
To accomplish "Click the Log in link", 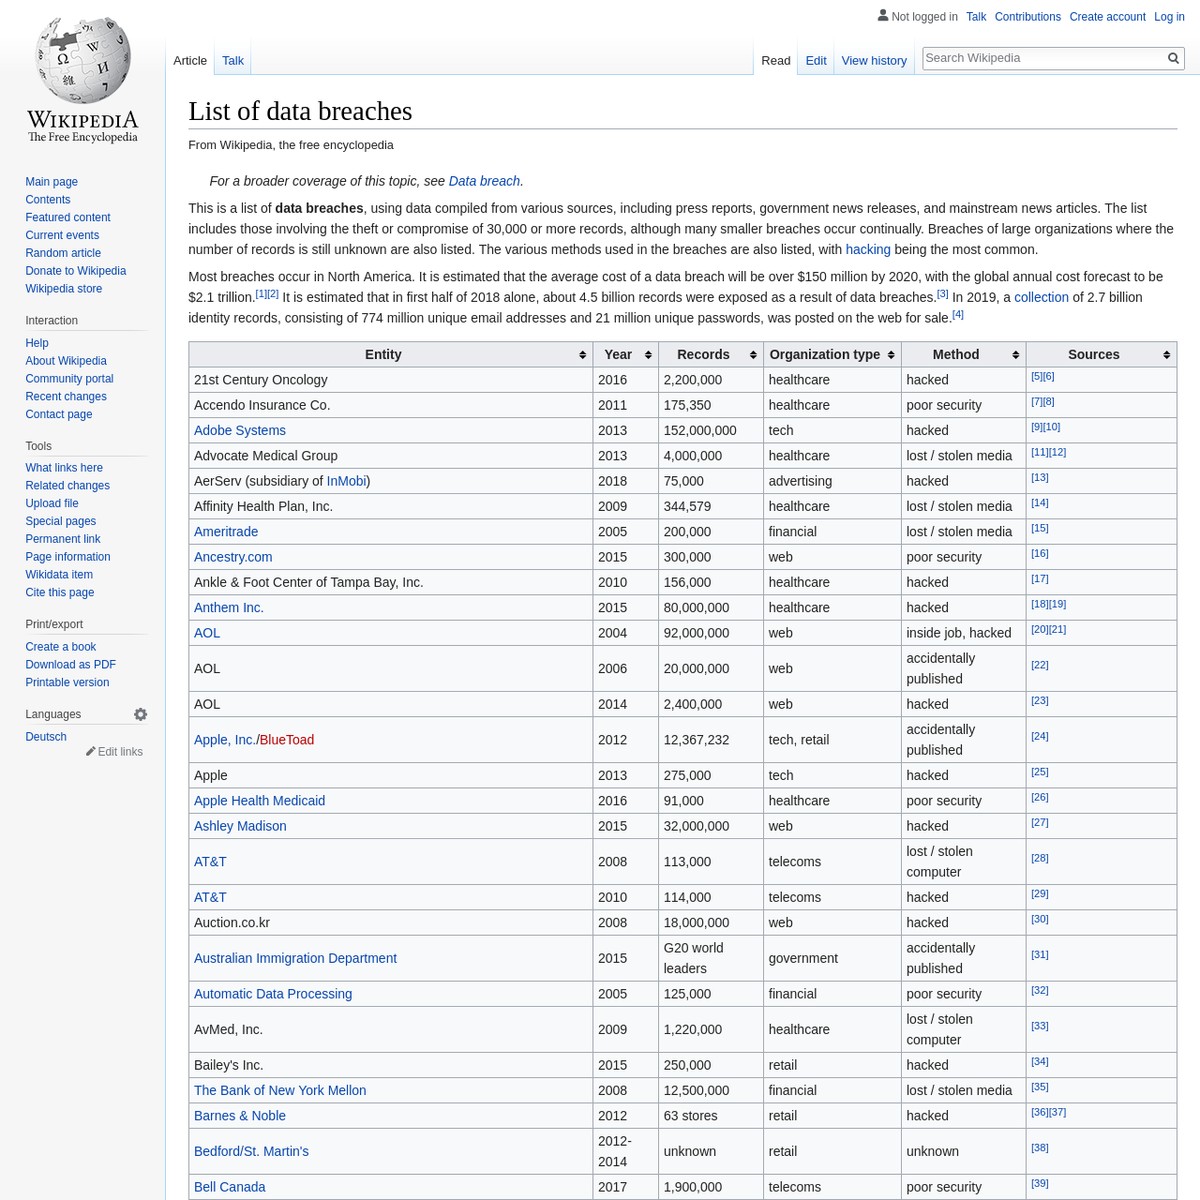I will (1169, 16).
